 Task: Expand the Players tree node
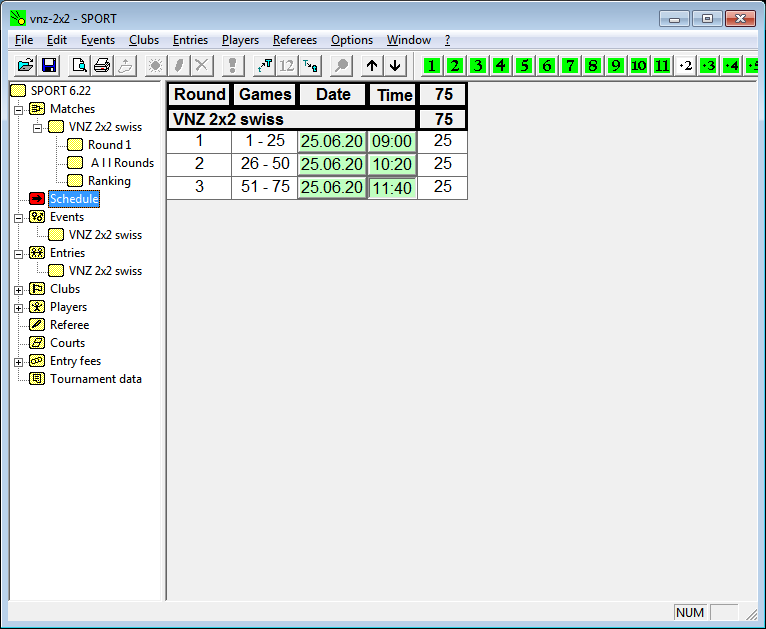[x=19, y=307]
